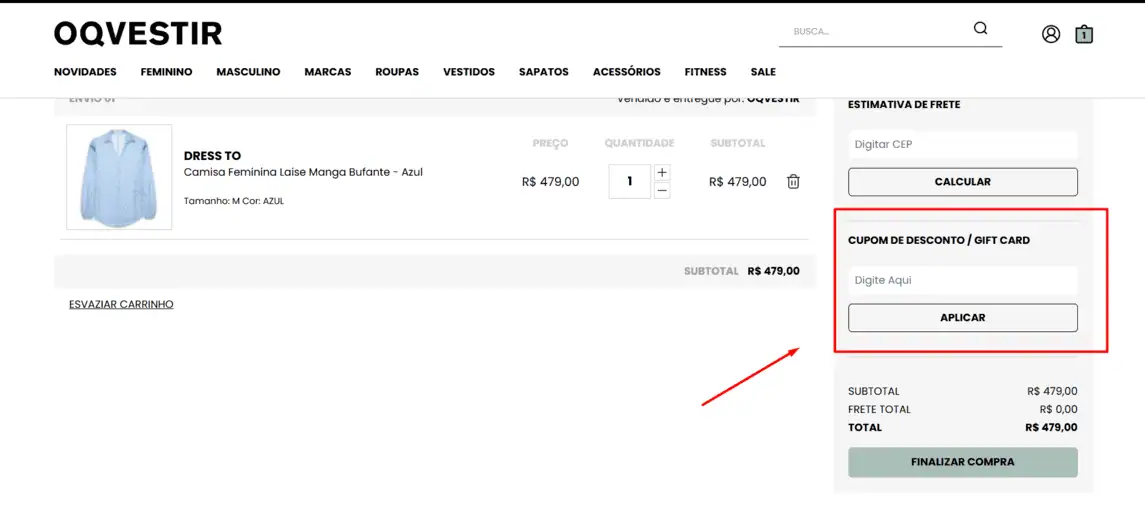Image resolution: width=1145 pixels, height=521 pixels.
Task: Open the FEMININO menu
Action: coord(166,72)
